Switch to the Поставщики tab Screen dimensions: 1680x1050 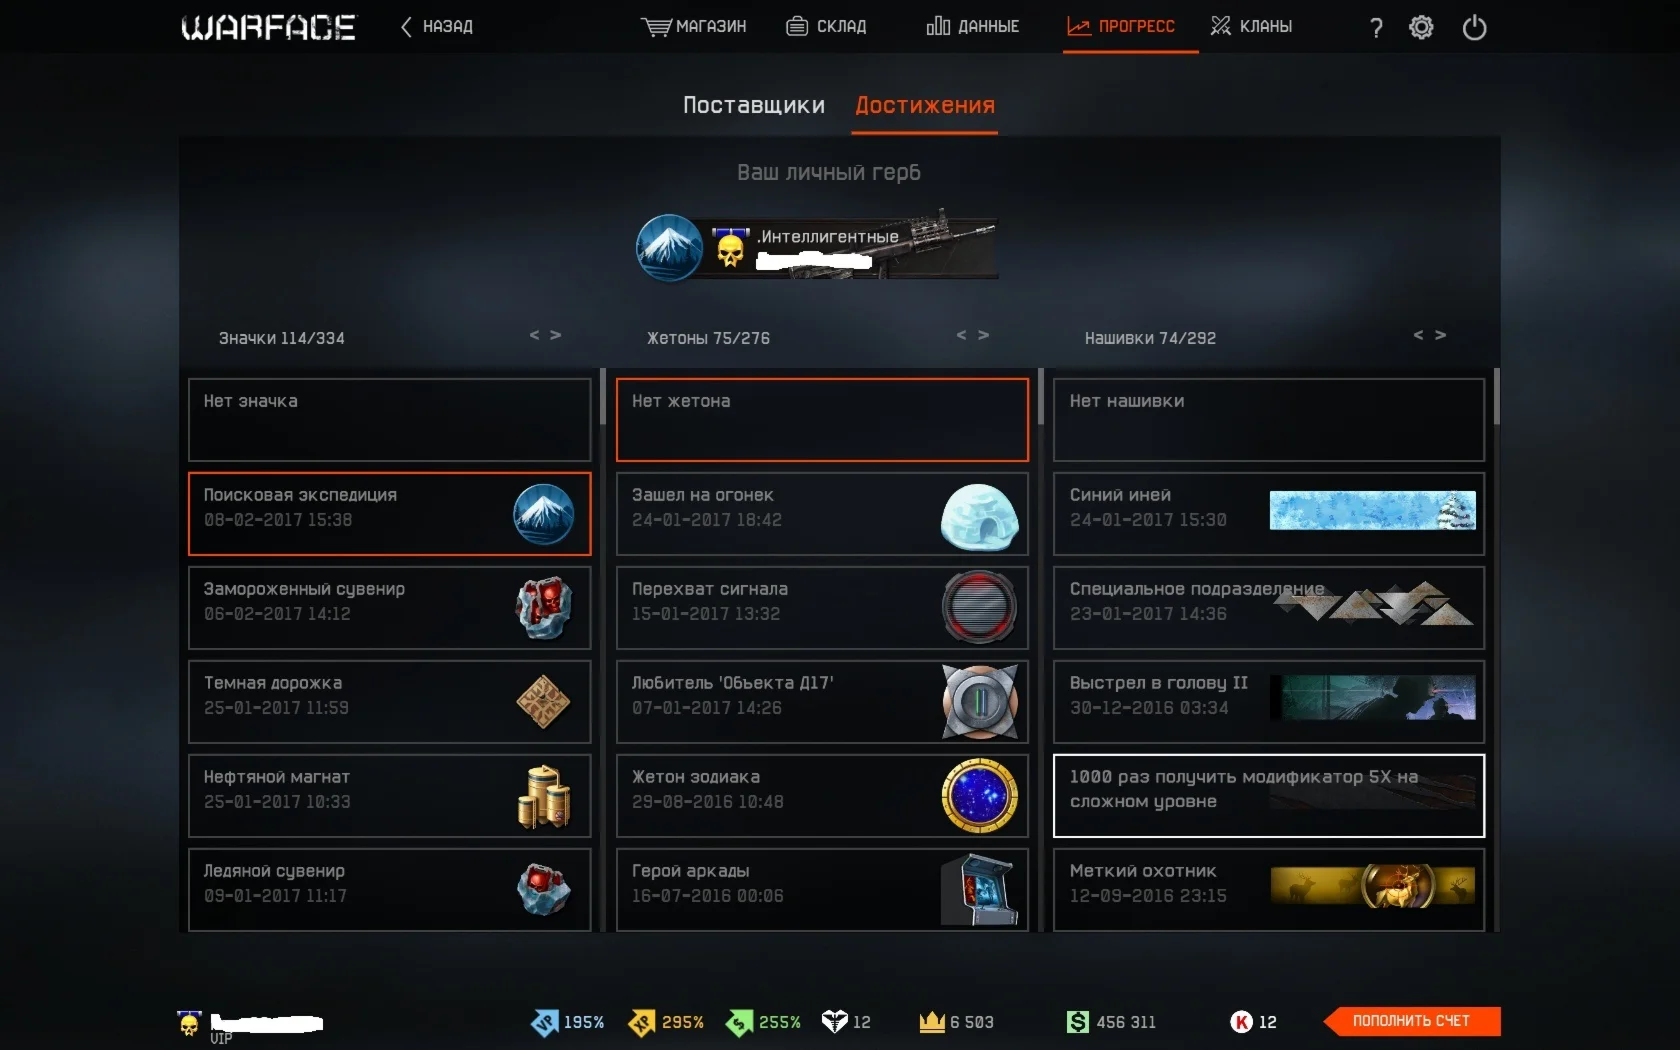tap(754, 105)
